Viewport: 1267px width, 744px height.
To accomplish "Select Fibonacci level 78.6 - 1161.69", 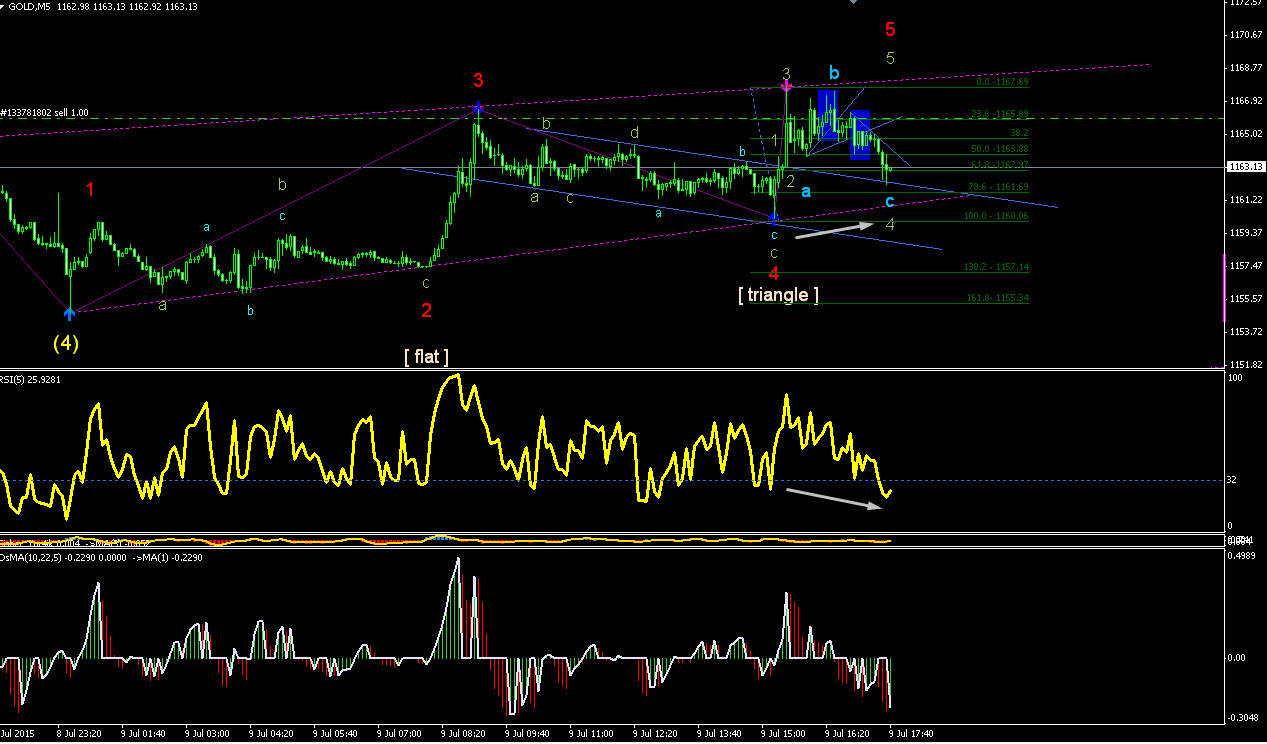I will [1000, 187].
